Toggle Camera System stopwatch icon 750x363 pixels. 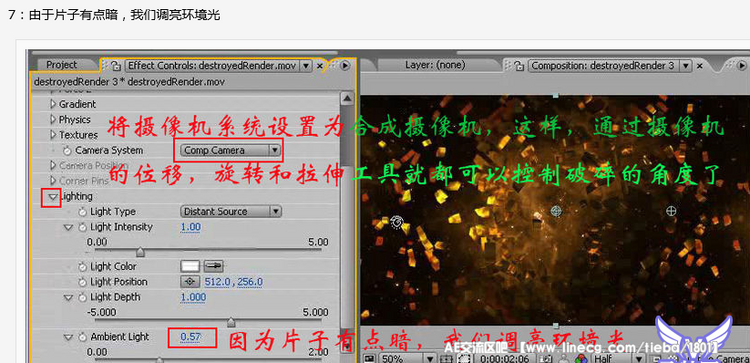pyautogui.click(x=68, y=150)
